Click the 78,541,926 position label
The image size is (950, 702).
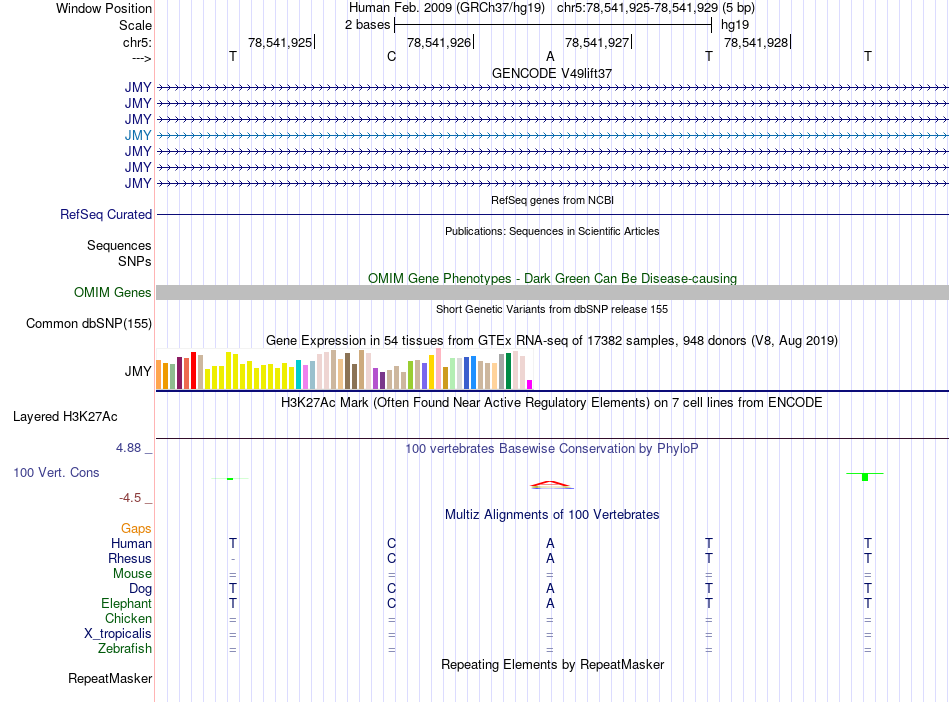tap(439, 42)
